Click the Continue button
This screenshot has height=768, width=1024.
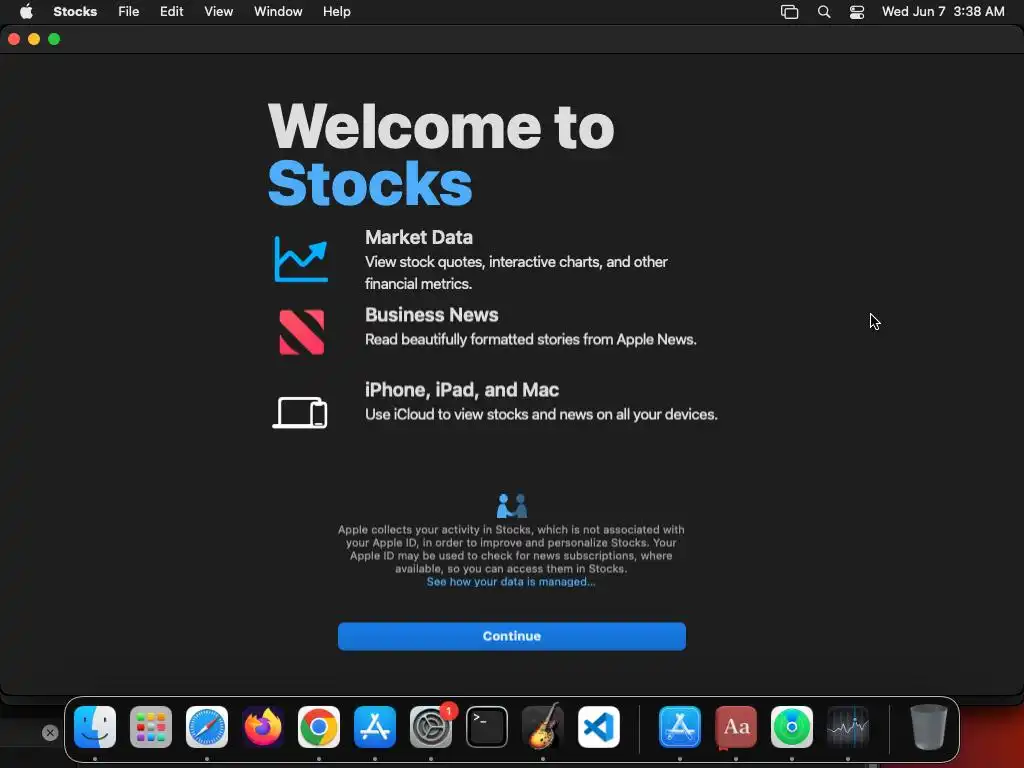(511, 636)
